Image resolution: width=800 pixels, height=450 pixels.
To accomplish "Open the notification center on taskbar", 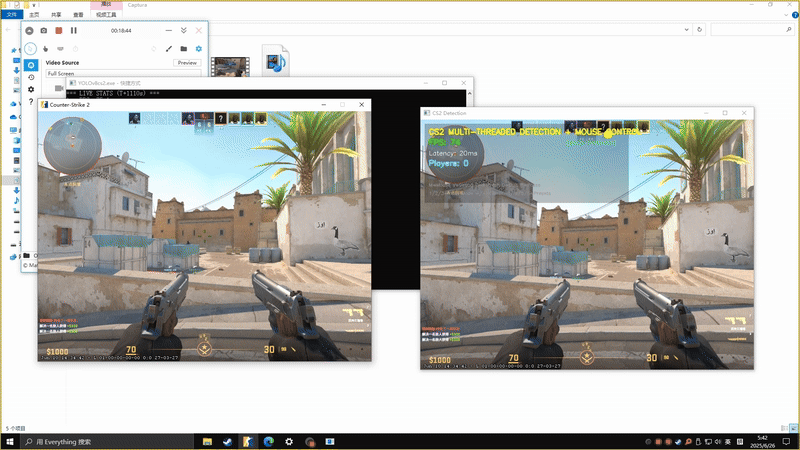I will point(787,442).
